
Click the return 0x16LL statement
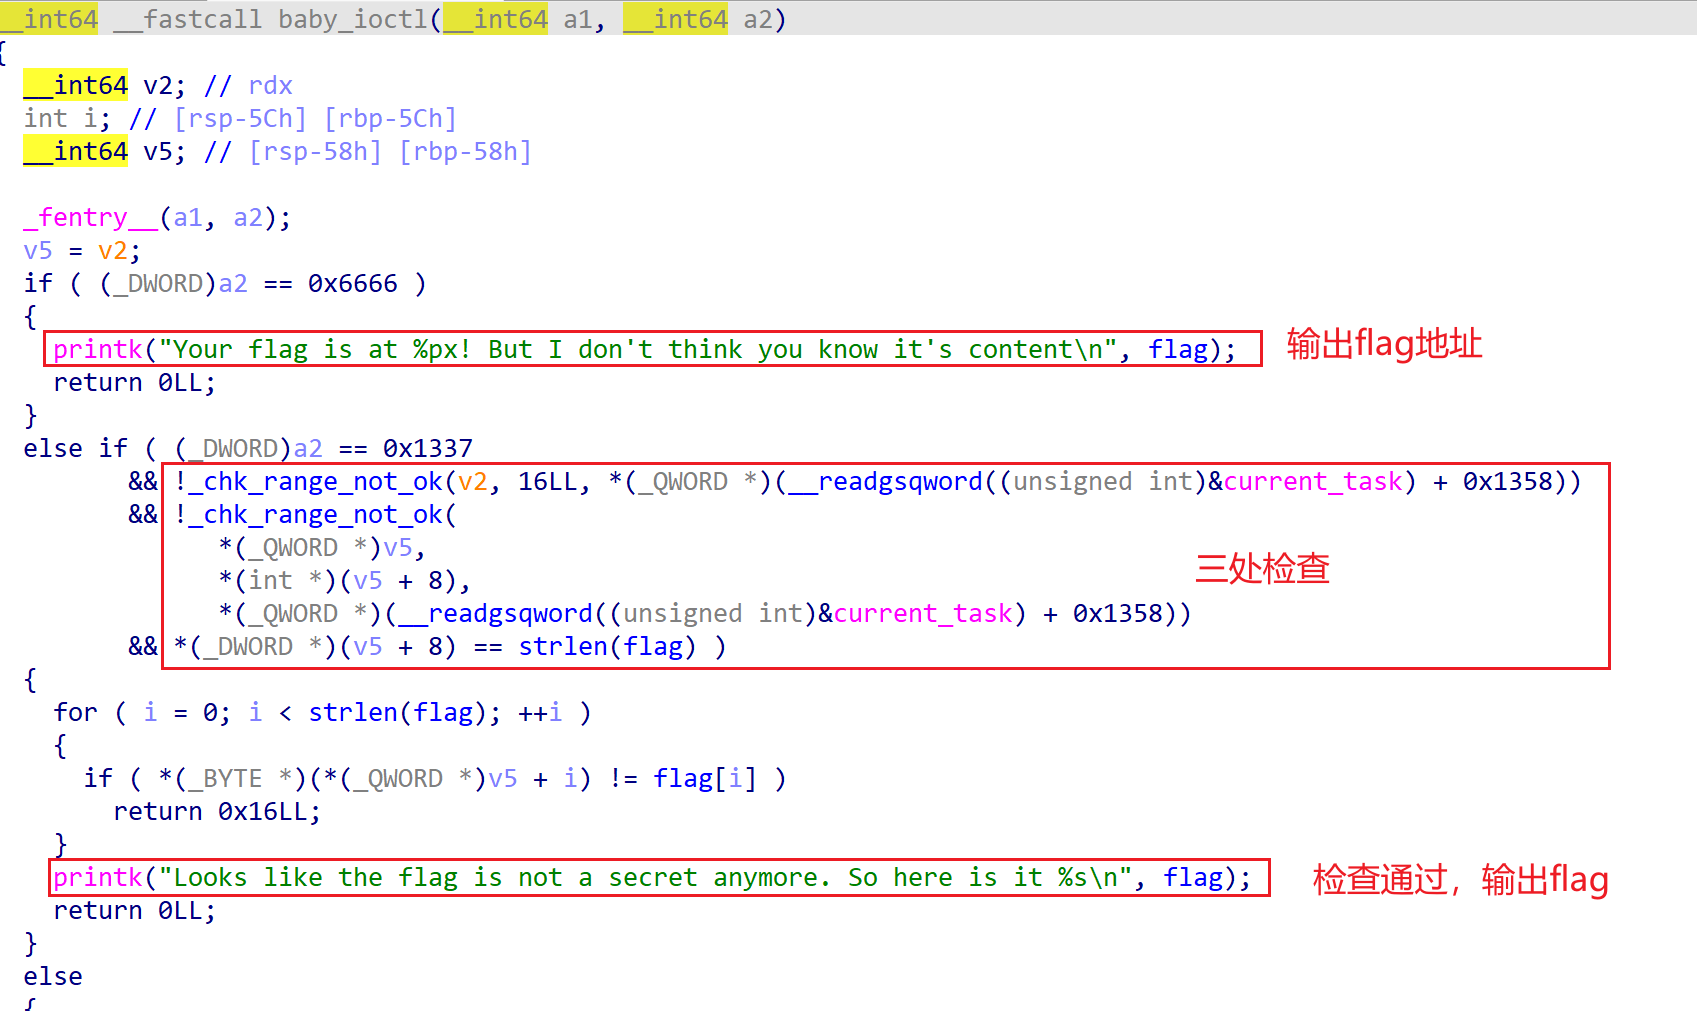point(217,811)
